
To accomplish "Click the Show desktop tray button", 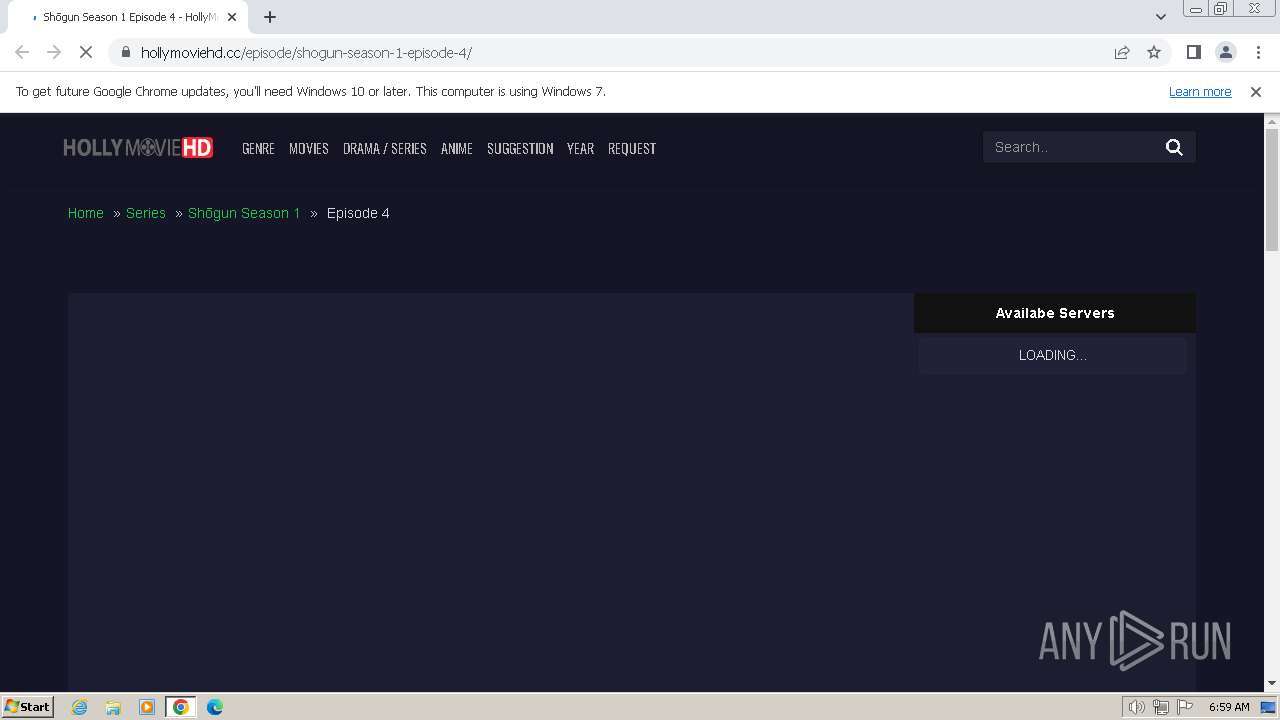I will (x=1269, y=707).
